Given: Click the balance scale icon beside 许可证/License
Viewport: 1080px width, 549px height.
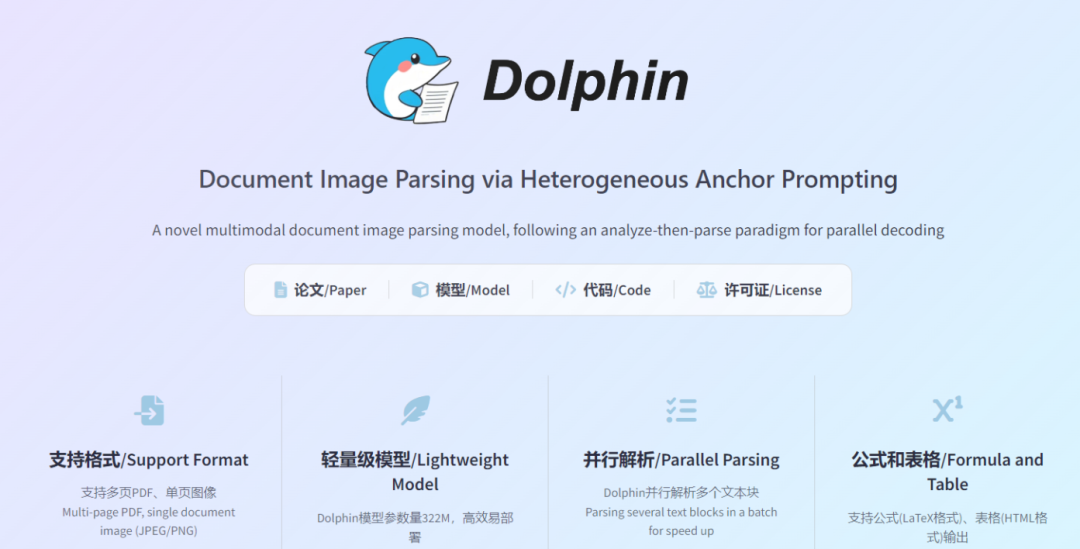Looking at the screenshot, I should coord(707,290).
